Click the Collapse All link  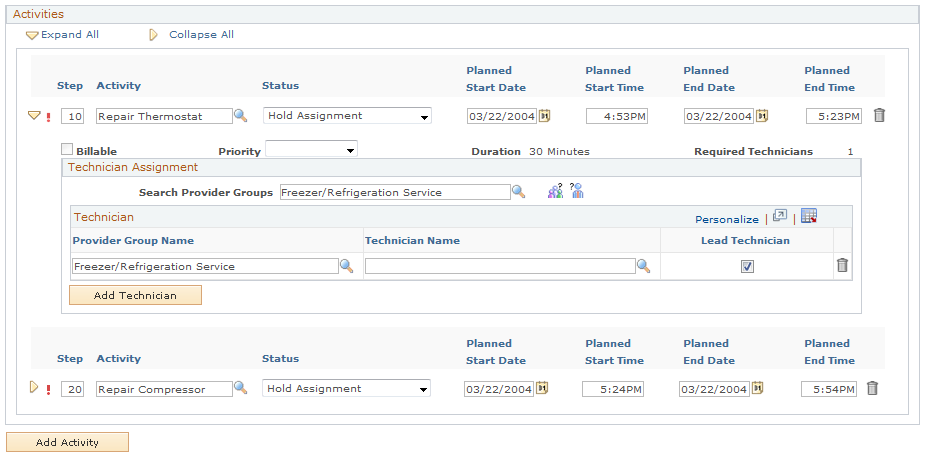point(200,35)
